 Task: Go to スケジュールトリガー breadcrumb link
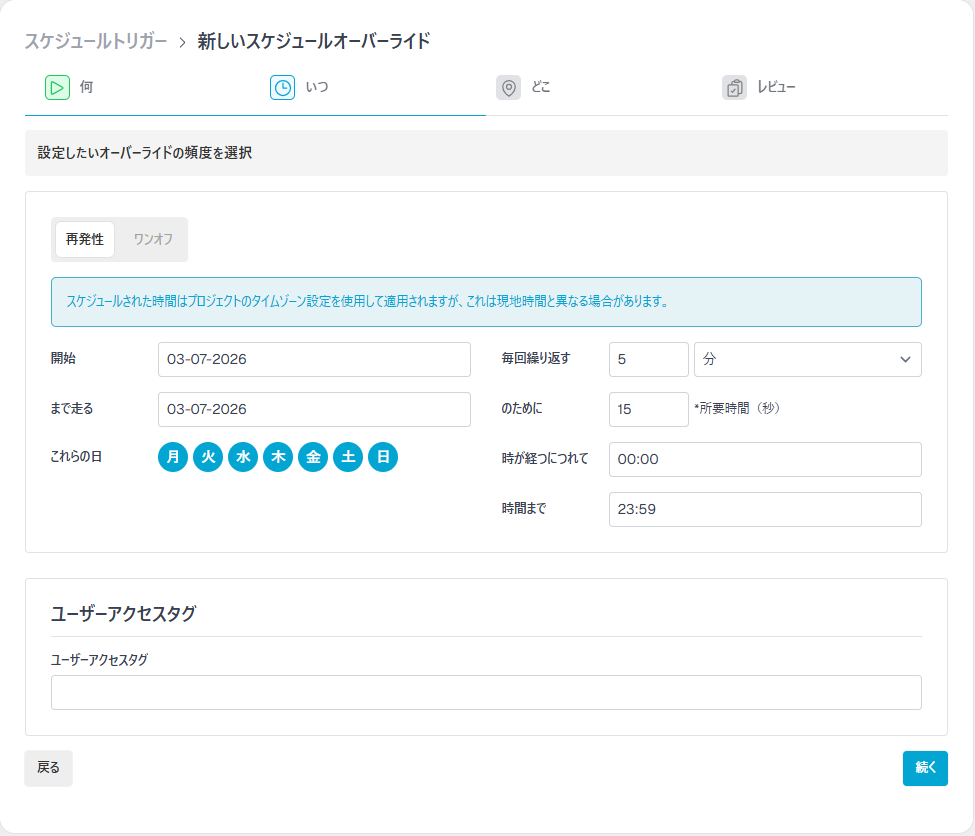point(96,42)
